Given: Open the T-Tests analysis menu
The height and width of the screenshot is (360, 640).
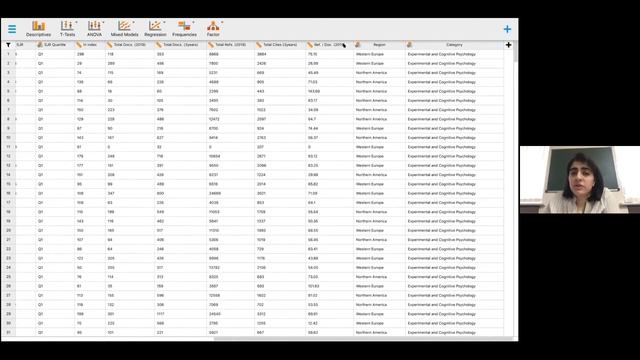Looking at the screenshot, I should (x=68, y=29).
